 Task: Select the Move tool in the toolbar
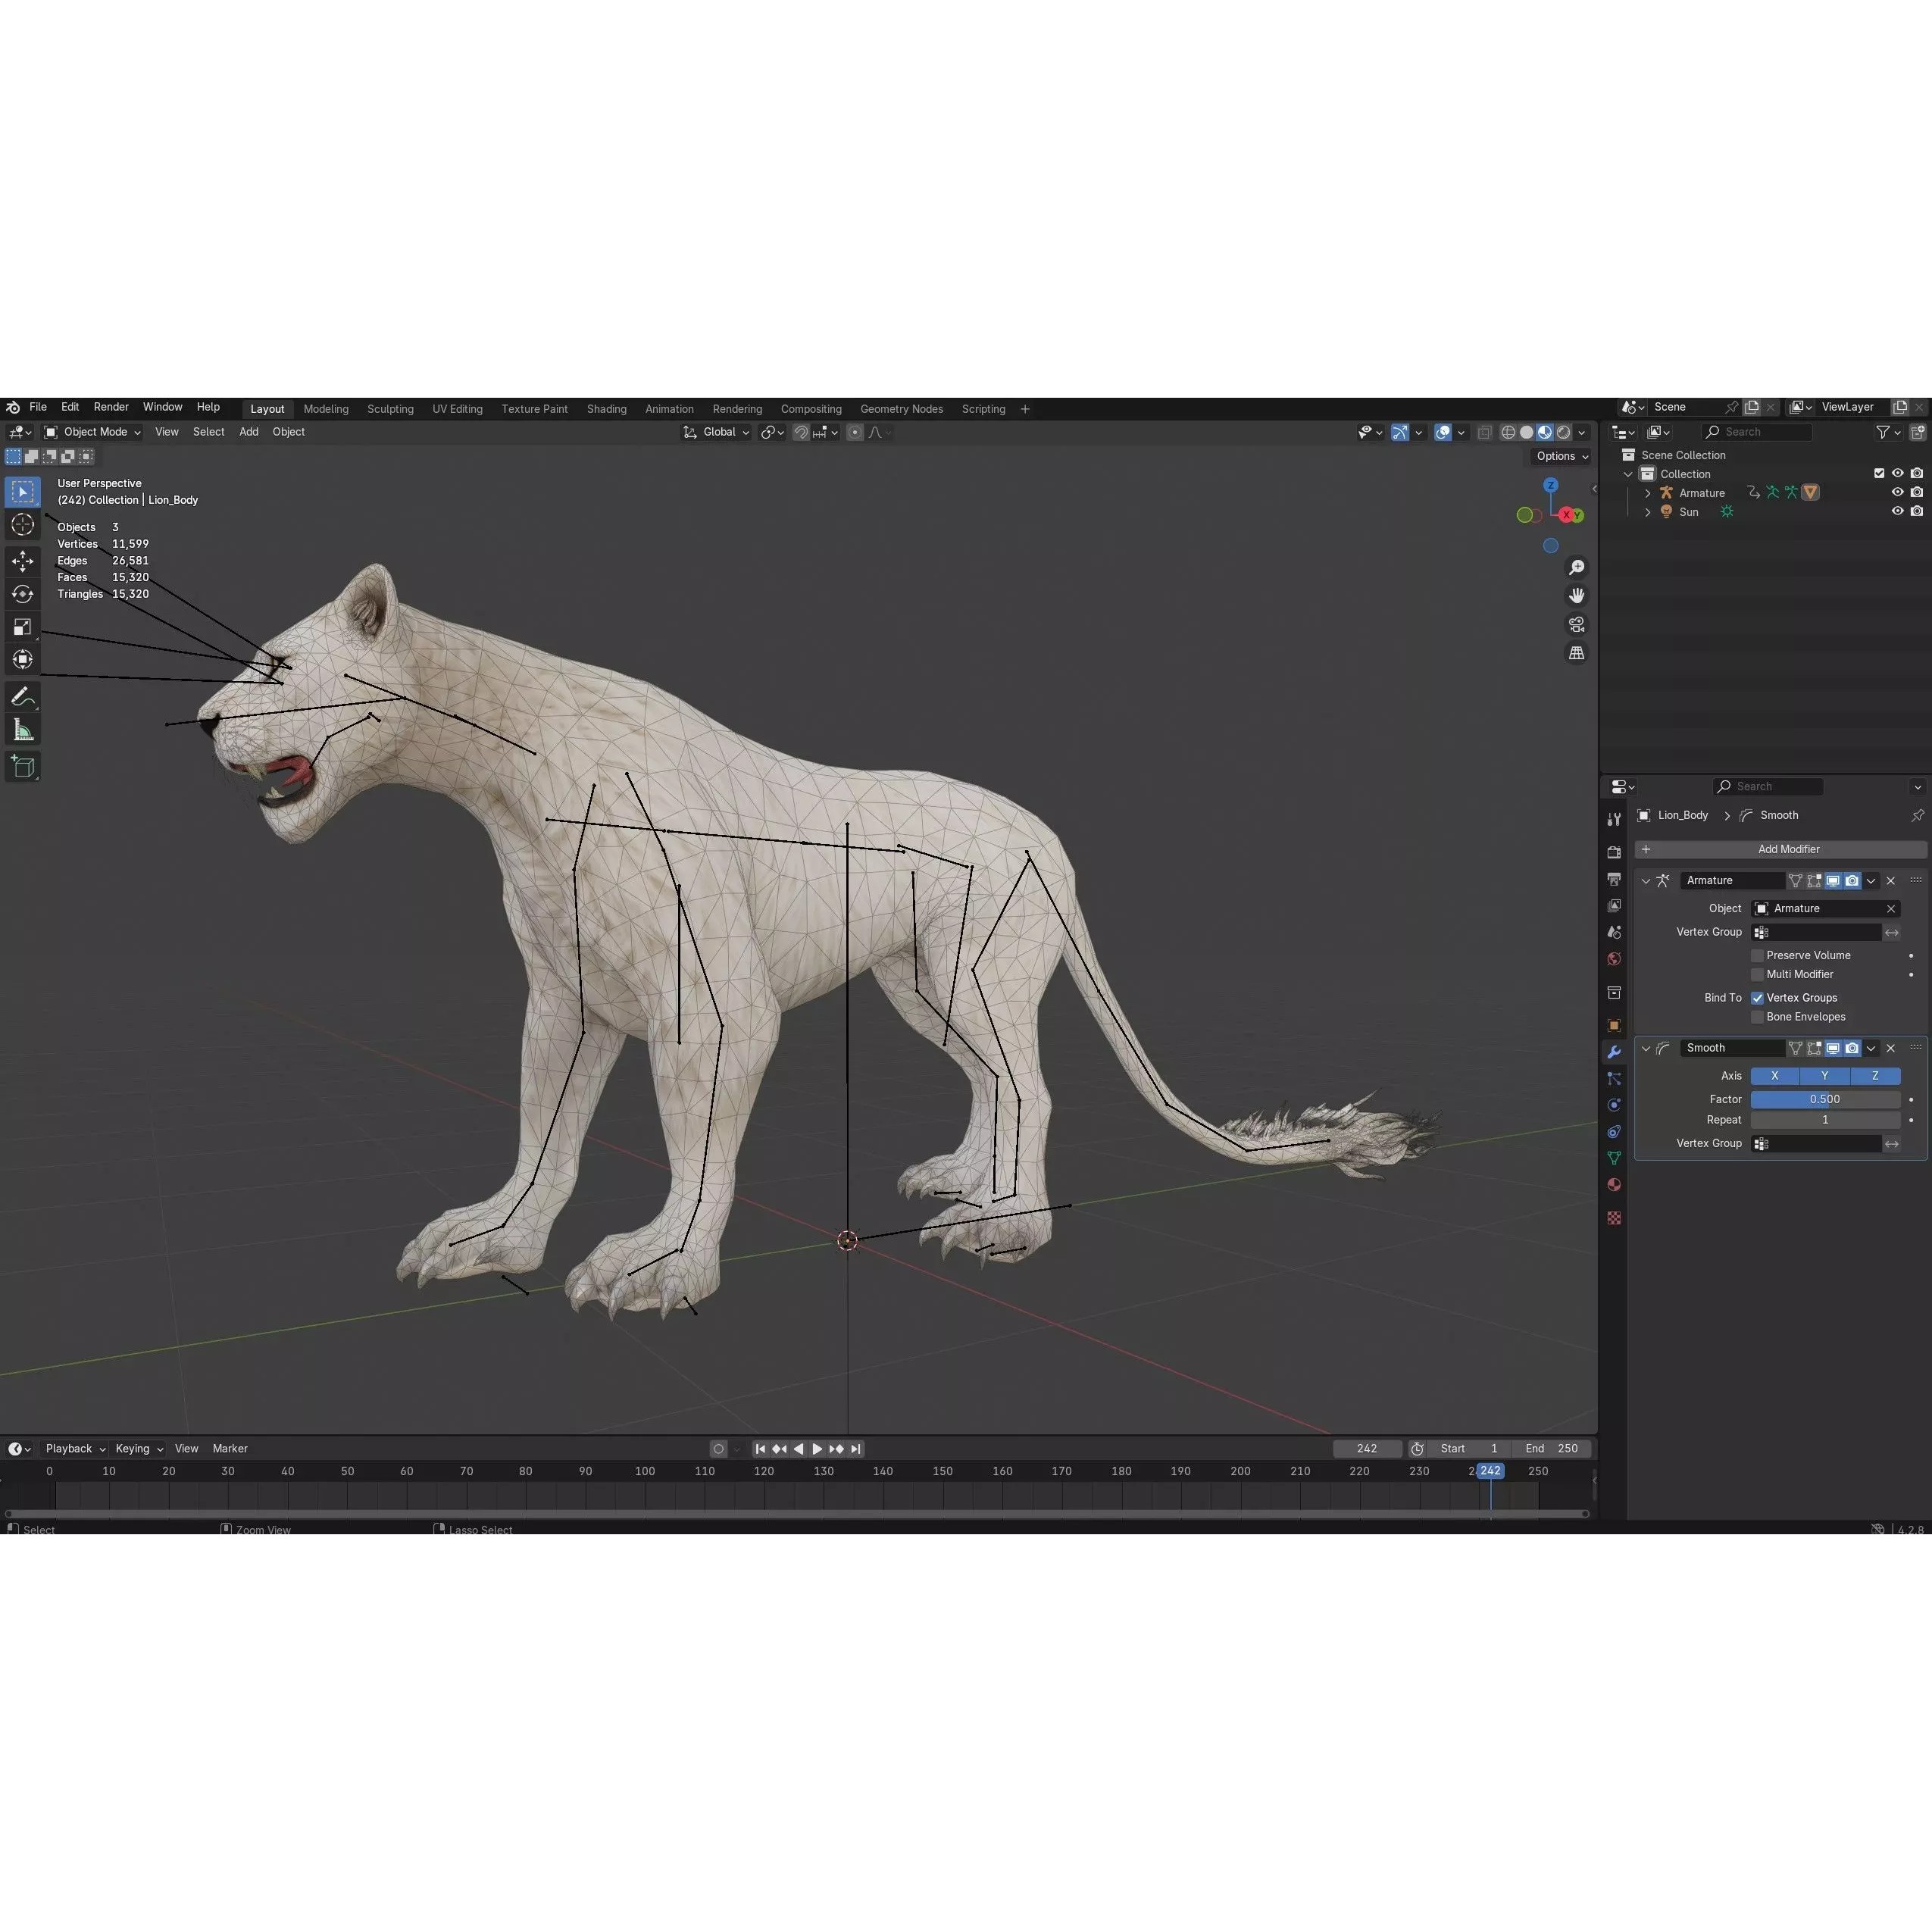(x=23, y=561)
